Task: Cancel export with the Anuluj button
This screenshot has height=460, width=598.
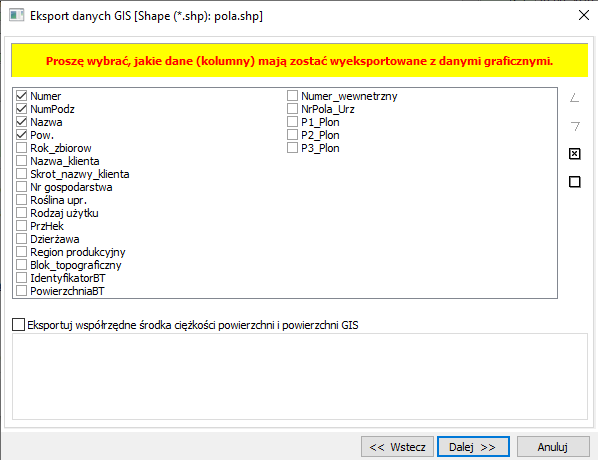Action: (553, 447)
